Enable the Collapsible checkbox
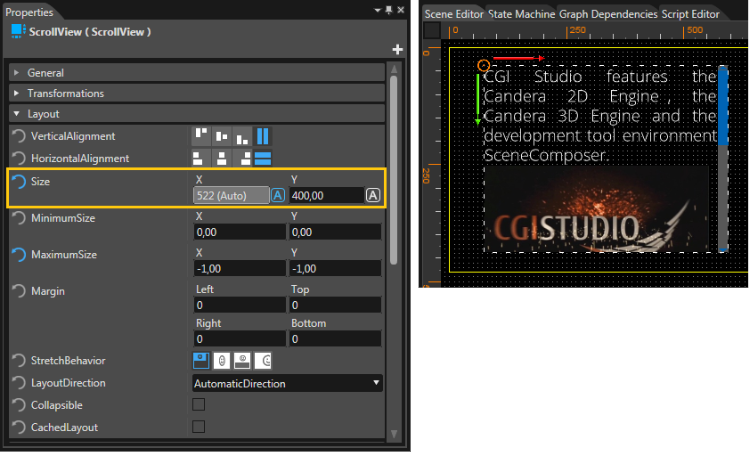The width and height of the screenshot is (750, 453). (x=199, y=405)
